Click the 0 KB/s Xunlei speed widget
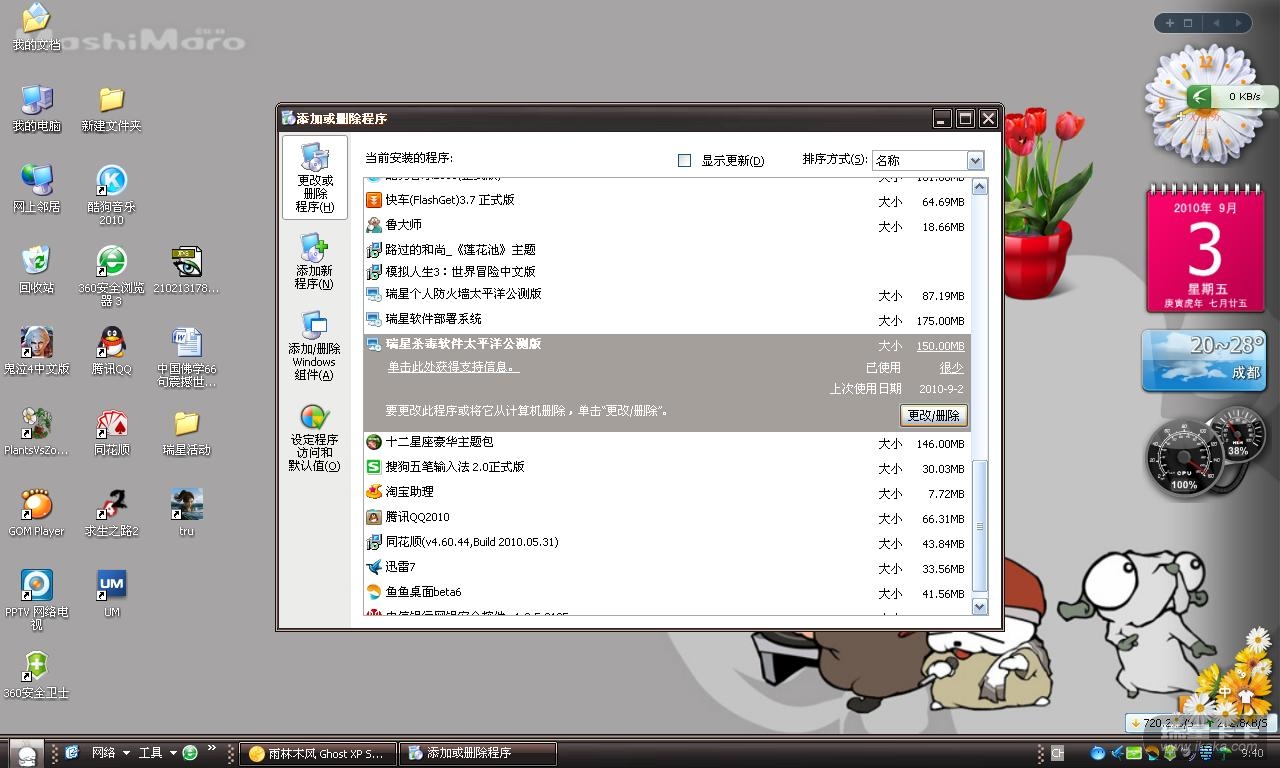 point(1232,96)
